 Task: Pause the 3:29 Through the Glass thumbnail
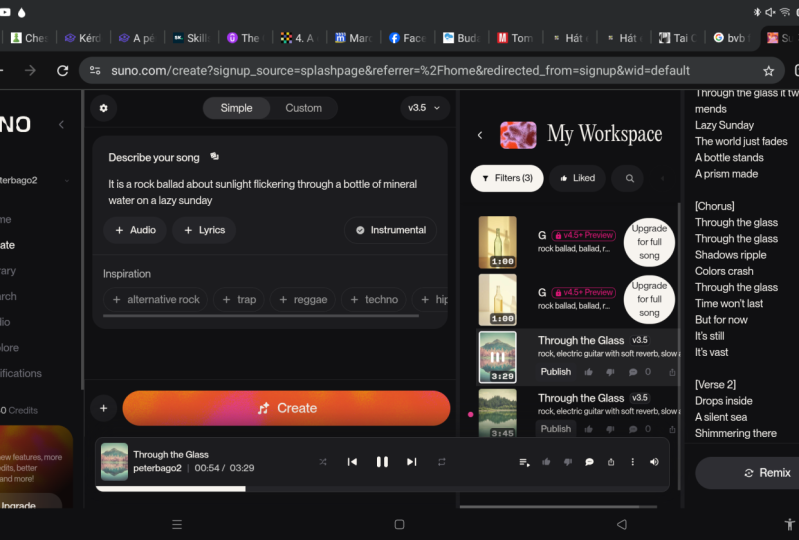click(x=497, y=357)
